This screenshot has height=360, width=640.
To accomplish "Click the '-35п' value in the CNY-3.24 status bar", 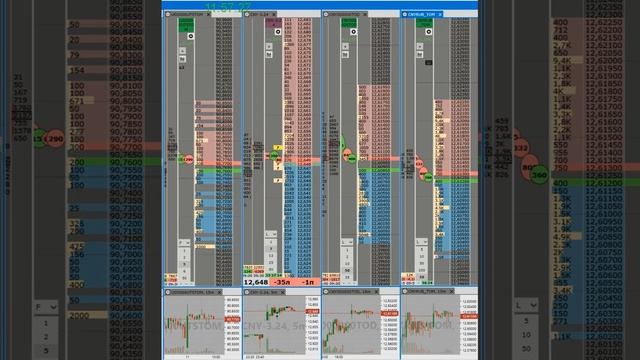I will [x=282, y=282].
